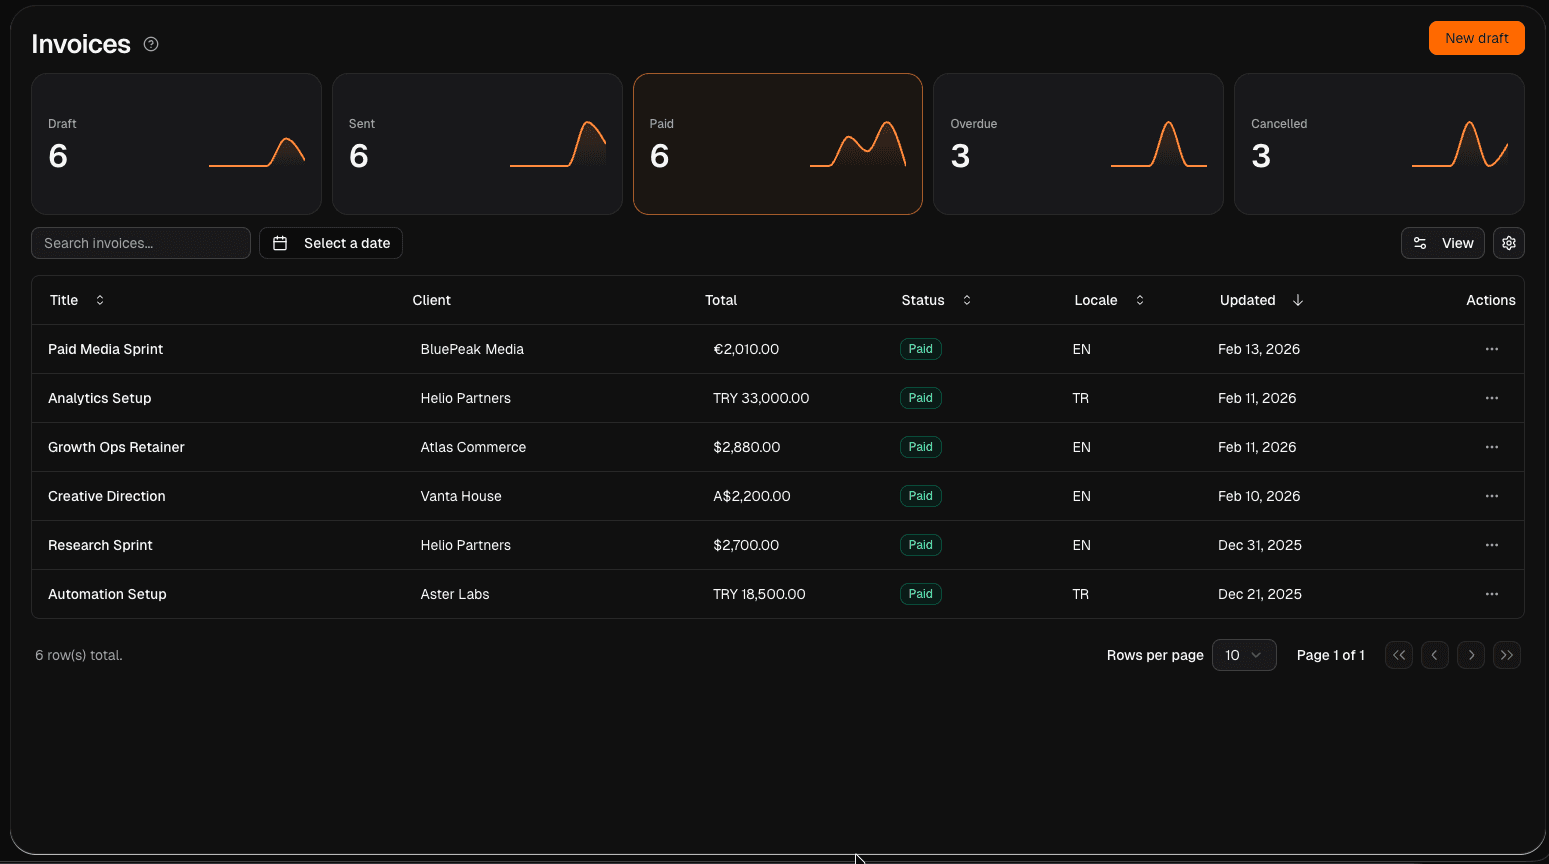Select the Draft invoices card

[176, 143]
